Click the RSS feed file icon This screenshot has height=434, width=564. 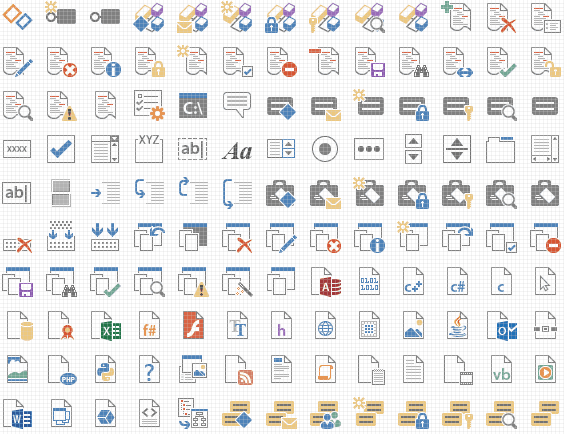(x=239, y=370)
